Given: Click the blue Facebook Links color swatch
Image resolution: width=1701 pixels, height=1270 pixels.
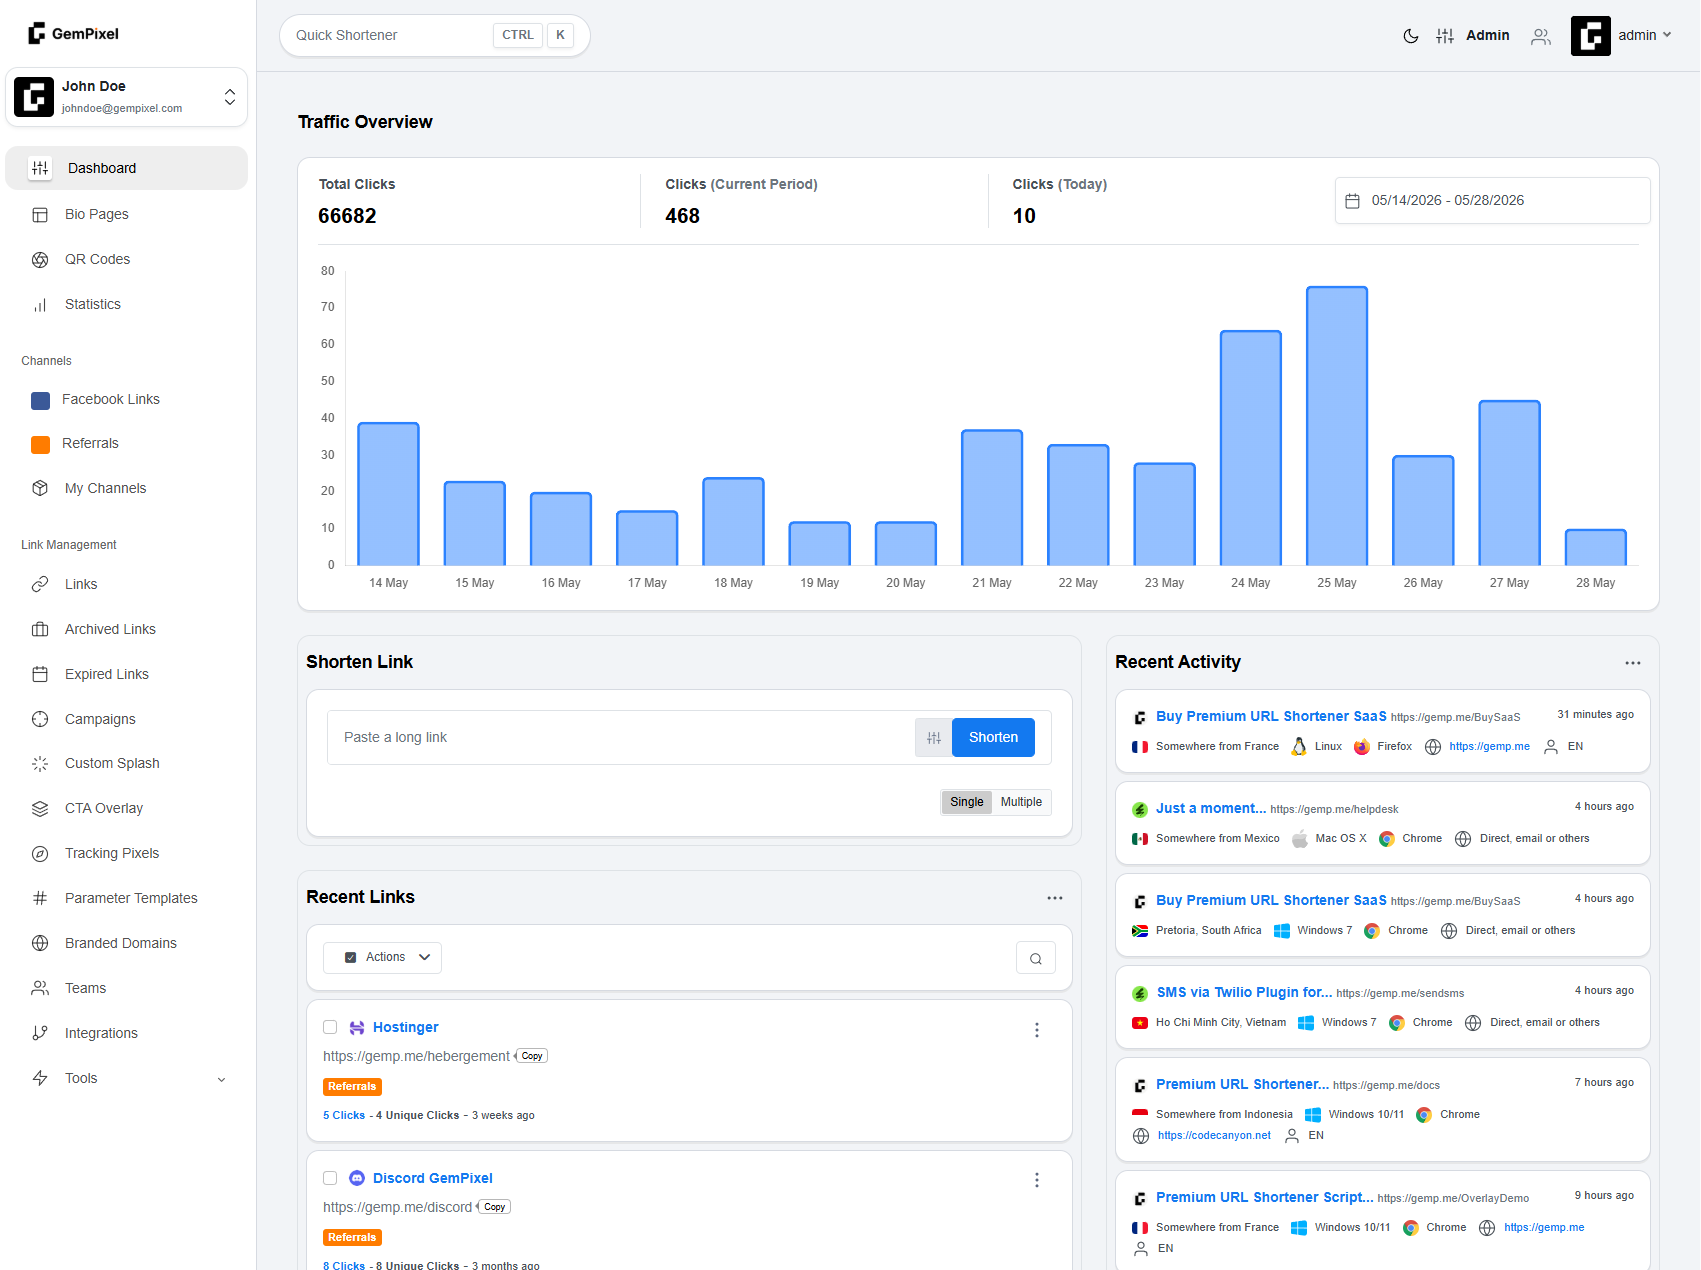Looking at the screenshot, I should 41,401.
